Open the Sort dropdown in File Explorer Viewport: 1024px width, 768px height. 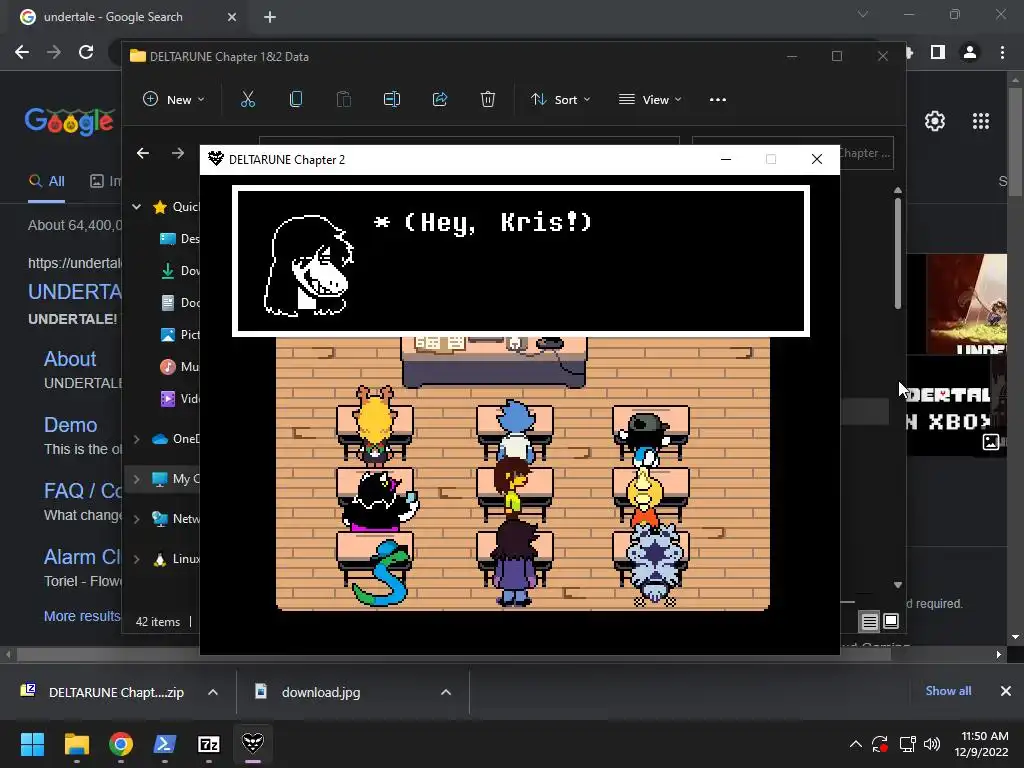click(x=560, y=99)
